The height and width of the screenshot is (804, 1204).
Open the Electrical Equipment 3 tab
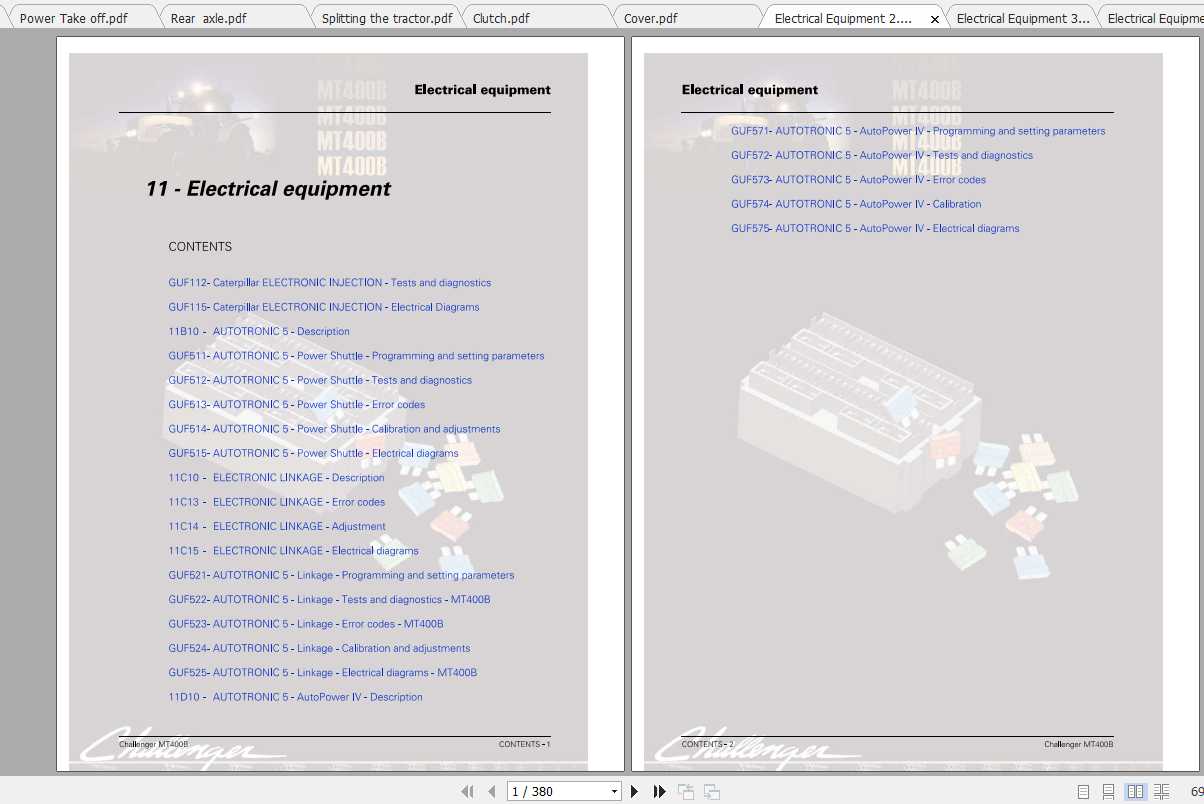click(x=1022, y=18)
